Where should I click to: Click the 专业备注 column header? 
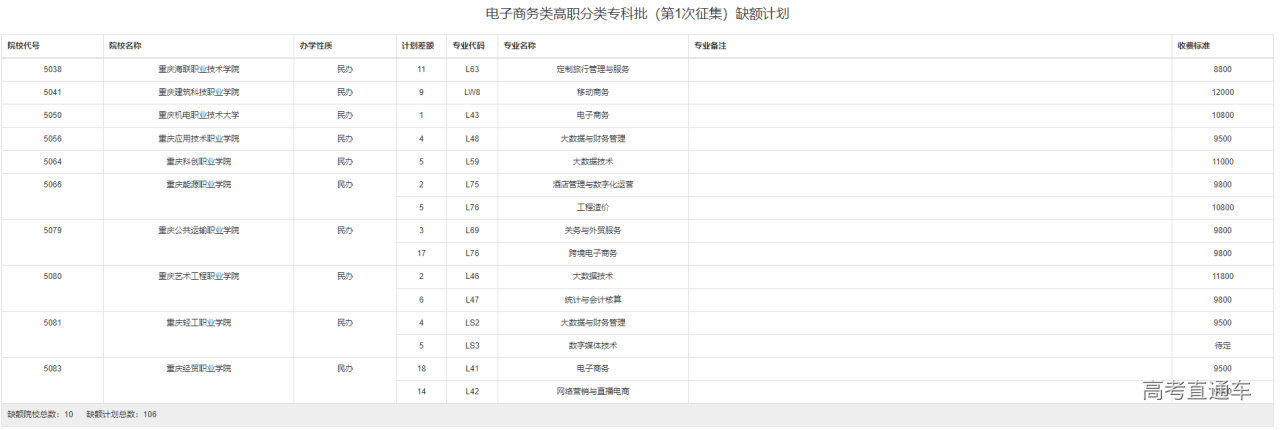(x=710, y=46)
